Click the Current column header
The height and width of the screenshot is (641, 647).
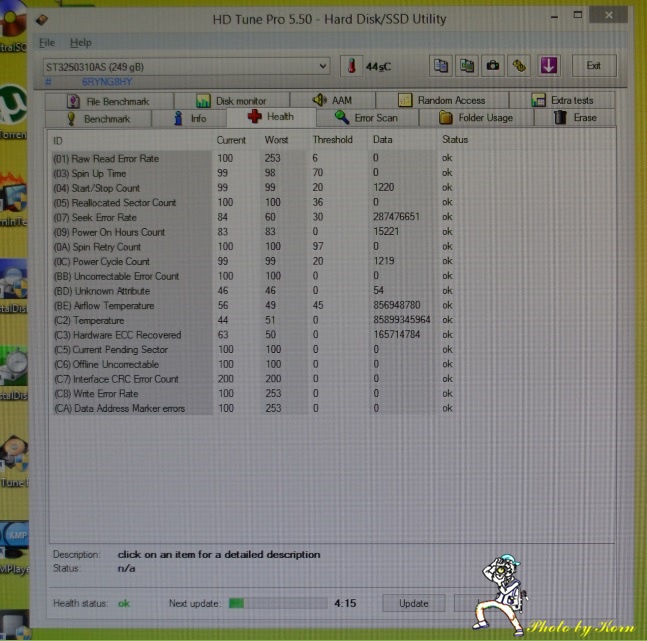(231, 140)
